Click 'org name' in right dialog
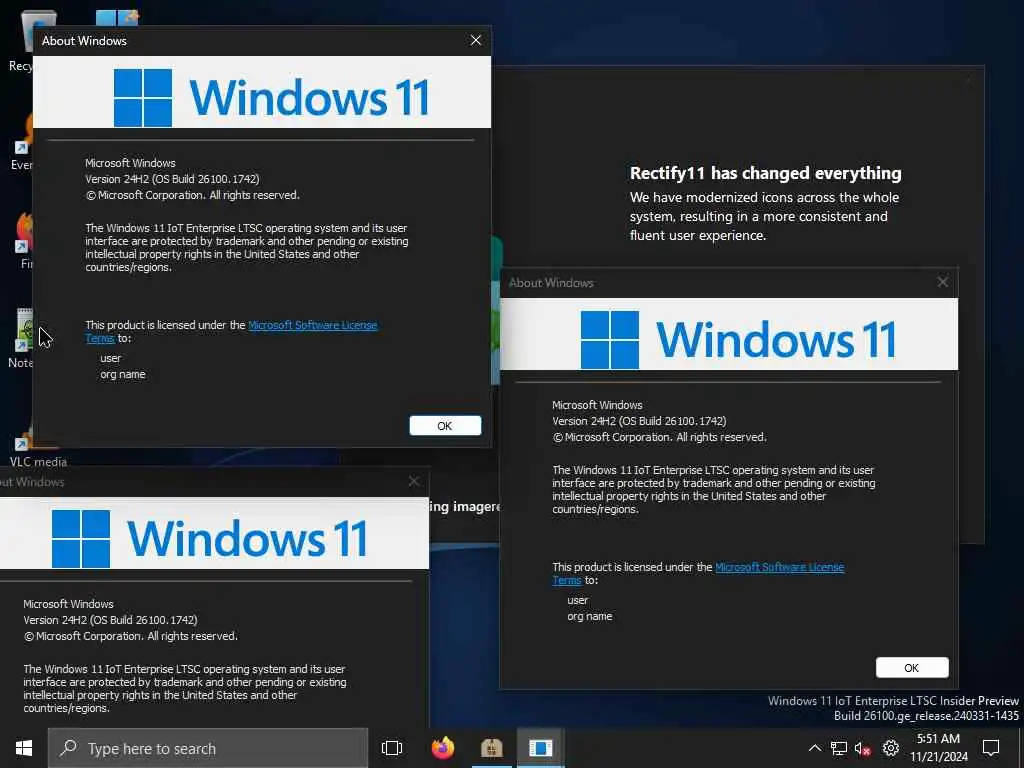The height and width of the screenshot is (768, 1024). pyautogui.click(x=590, y=616)
